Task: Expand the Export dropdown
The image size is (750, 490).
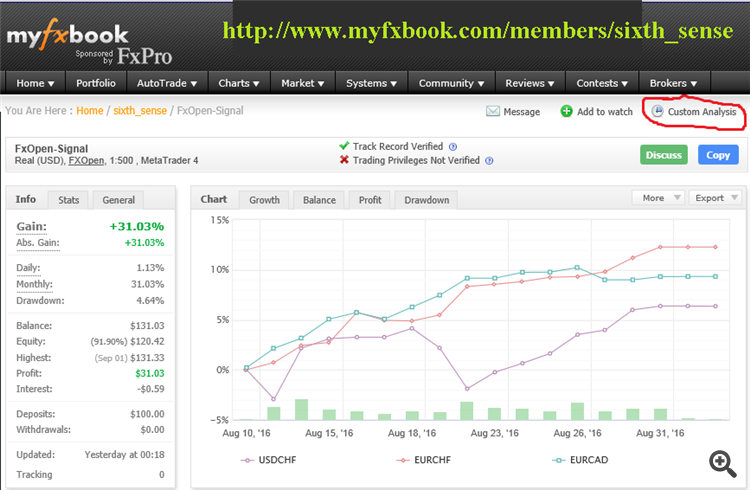Action: 715,198
